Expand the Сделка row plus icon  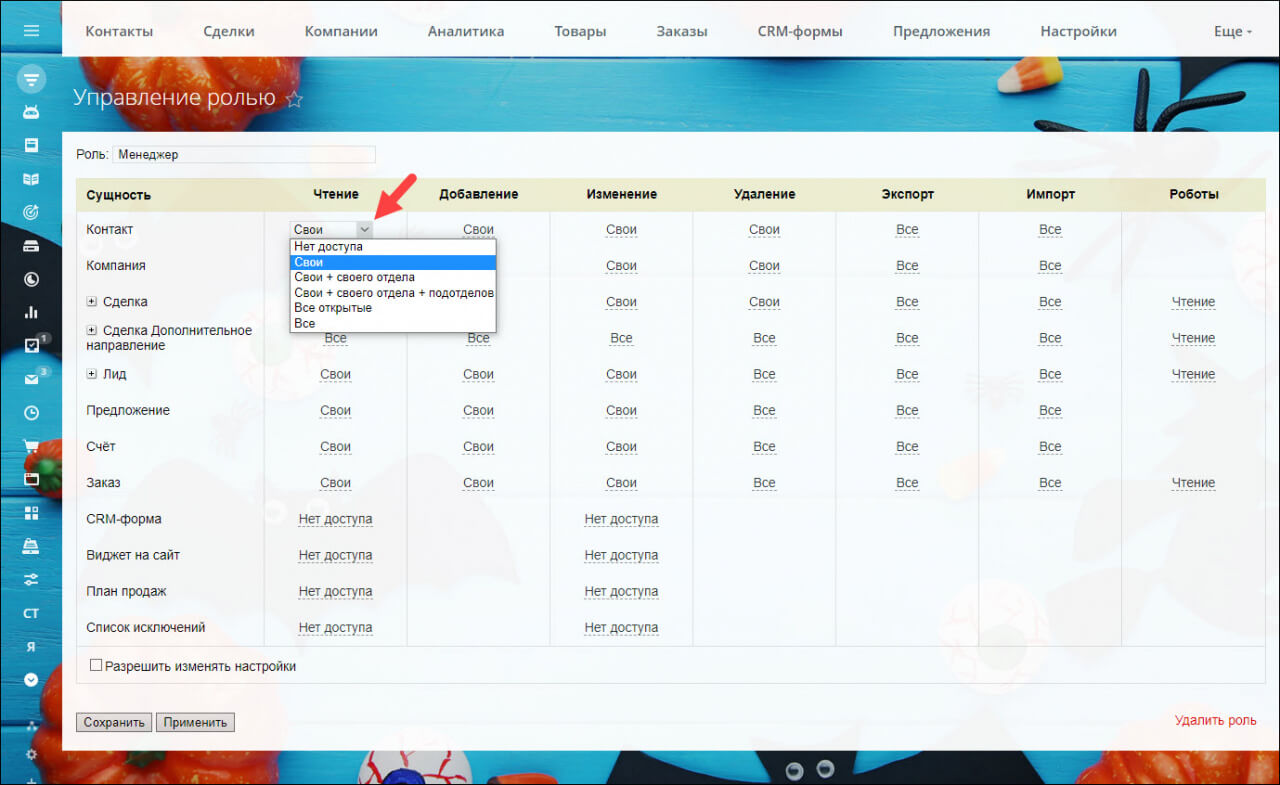(x=92, y=301)
